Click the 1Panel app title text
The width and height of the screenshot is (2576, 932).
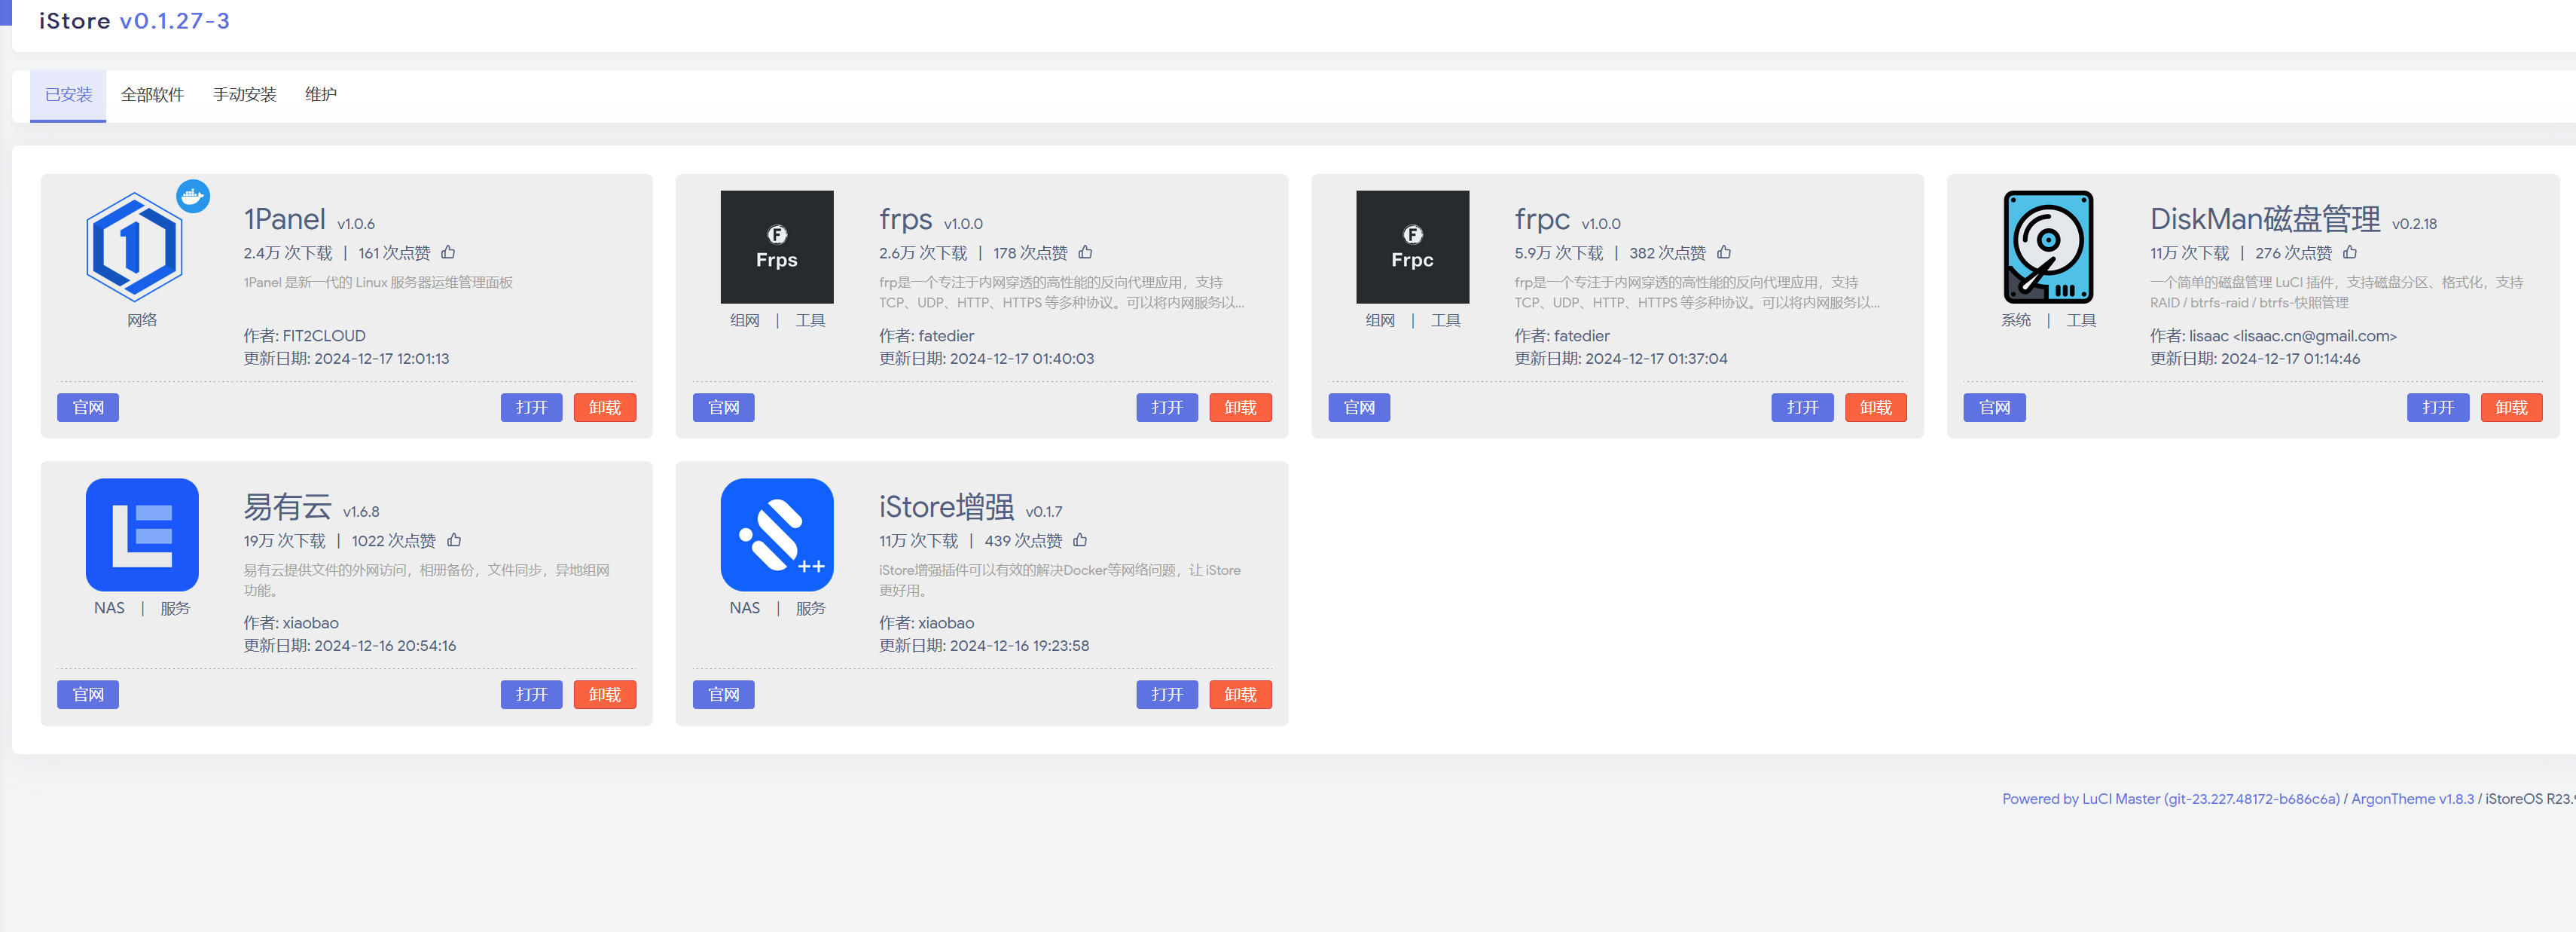tap(284, 219)
